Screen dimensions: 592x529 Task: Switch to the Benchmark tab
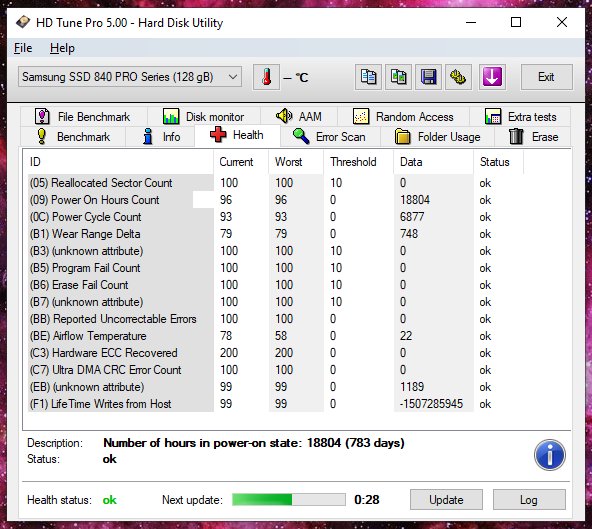click(73, 136)
